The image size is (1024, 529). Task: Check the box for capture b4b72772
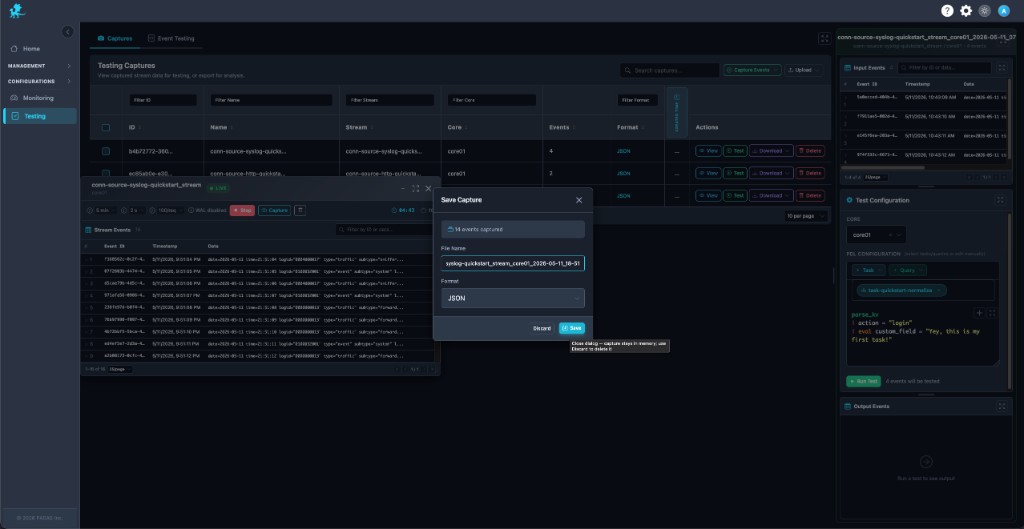(x=106, y=152)
